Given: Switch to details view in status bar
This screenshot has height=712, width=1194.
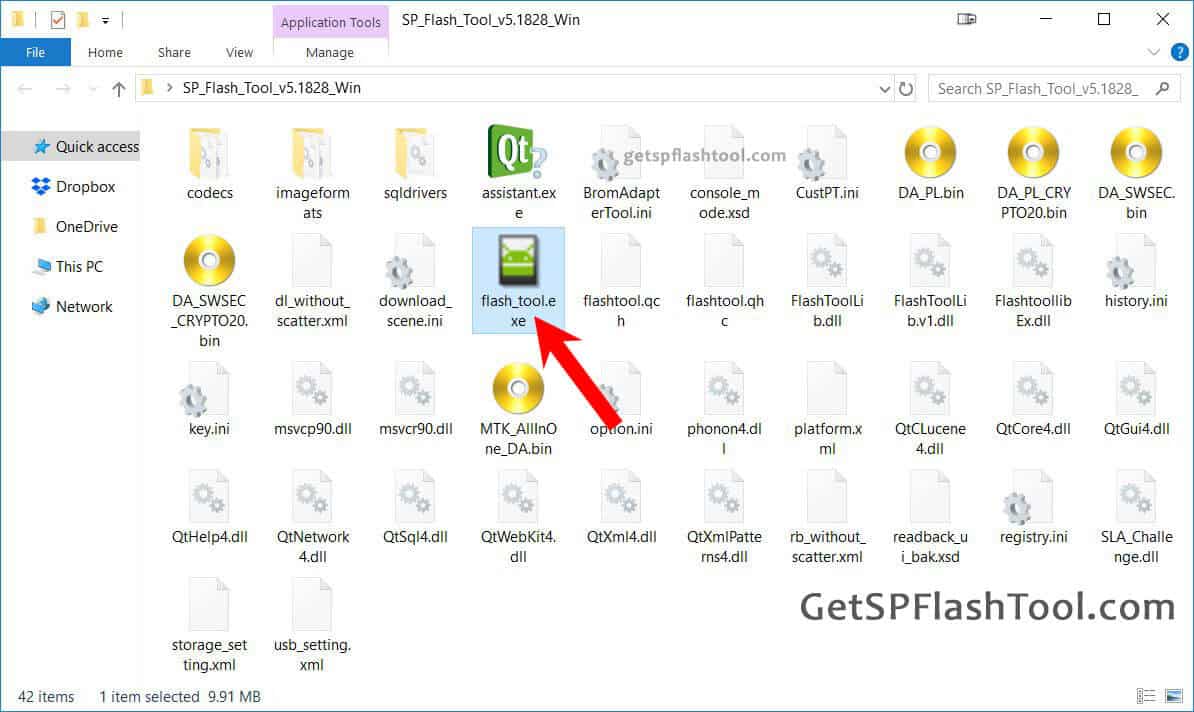Looking at the screenshot, I should click(1145, 696).
